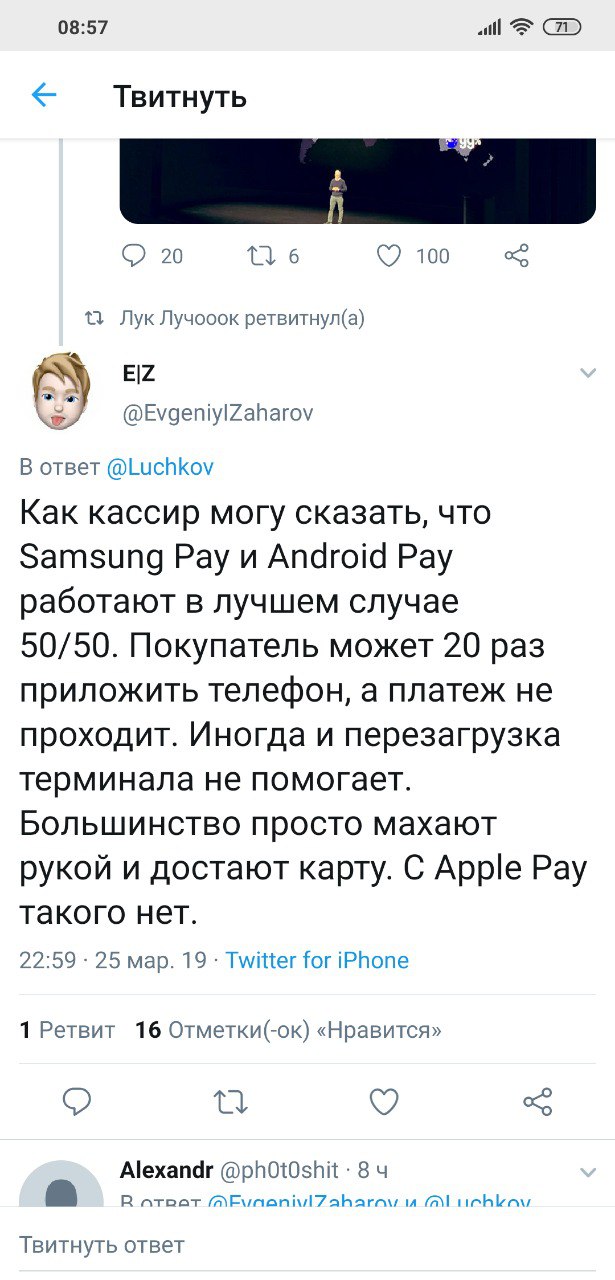View the 1 Ретвит list

68,1030
